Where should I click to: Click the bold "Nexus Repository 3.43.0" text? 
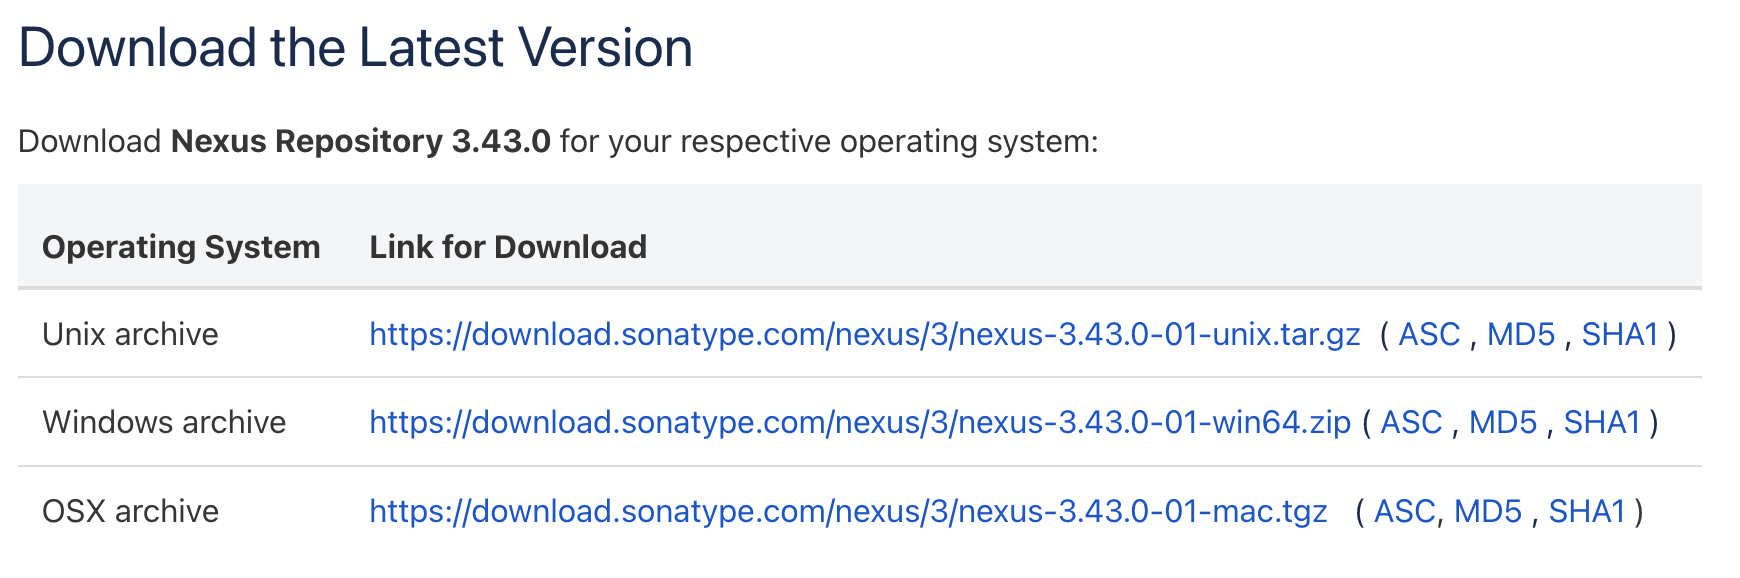click(361, 142)
